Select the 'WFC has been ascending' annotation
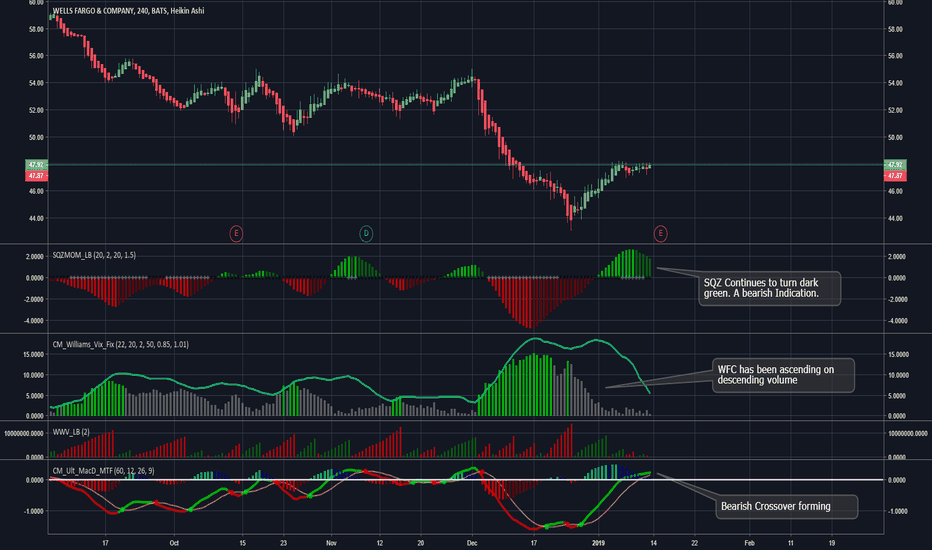Viewport: 932px width, 550px height. point(783,375)
